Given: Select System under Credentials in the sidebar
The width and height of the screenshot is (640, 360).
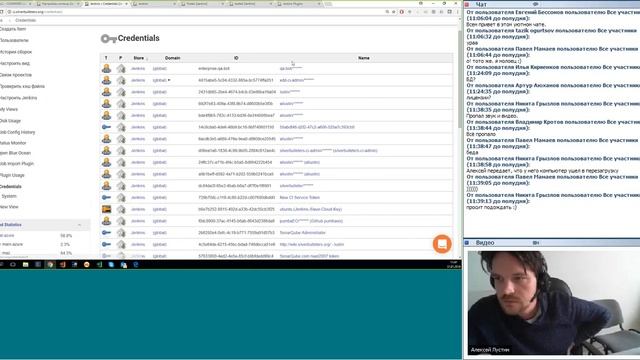Looking at the screenshot, I should point(9,196).
